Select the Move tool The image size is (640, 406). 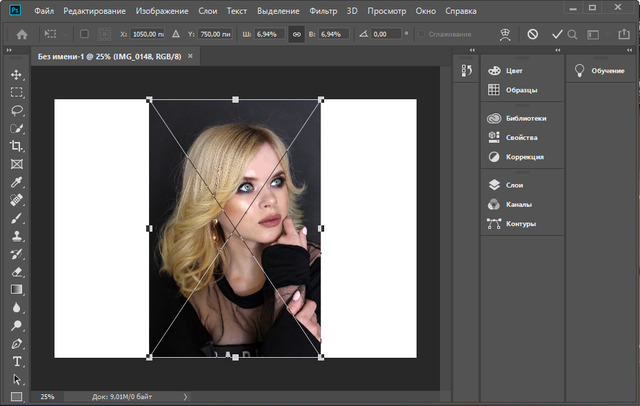(x=16, y=75)
